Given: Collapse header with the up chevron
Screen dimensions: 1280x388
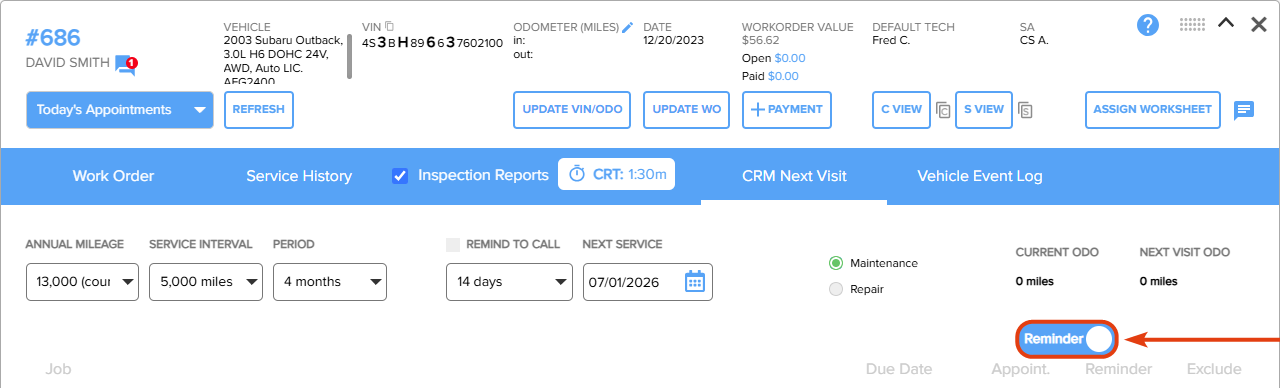Looking at the screenshot, I should (1226, 24).
